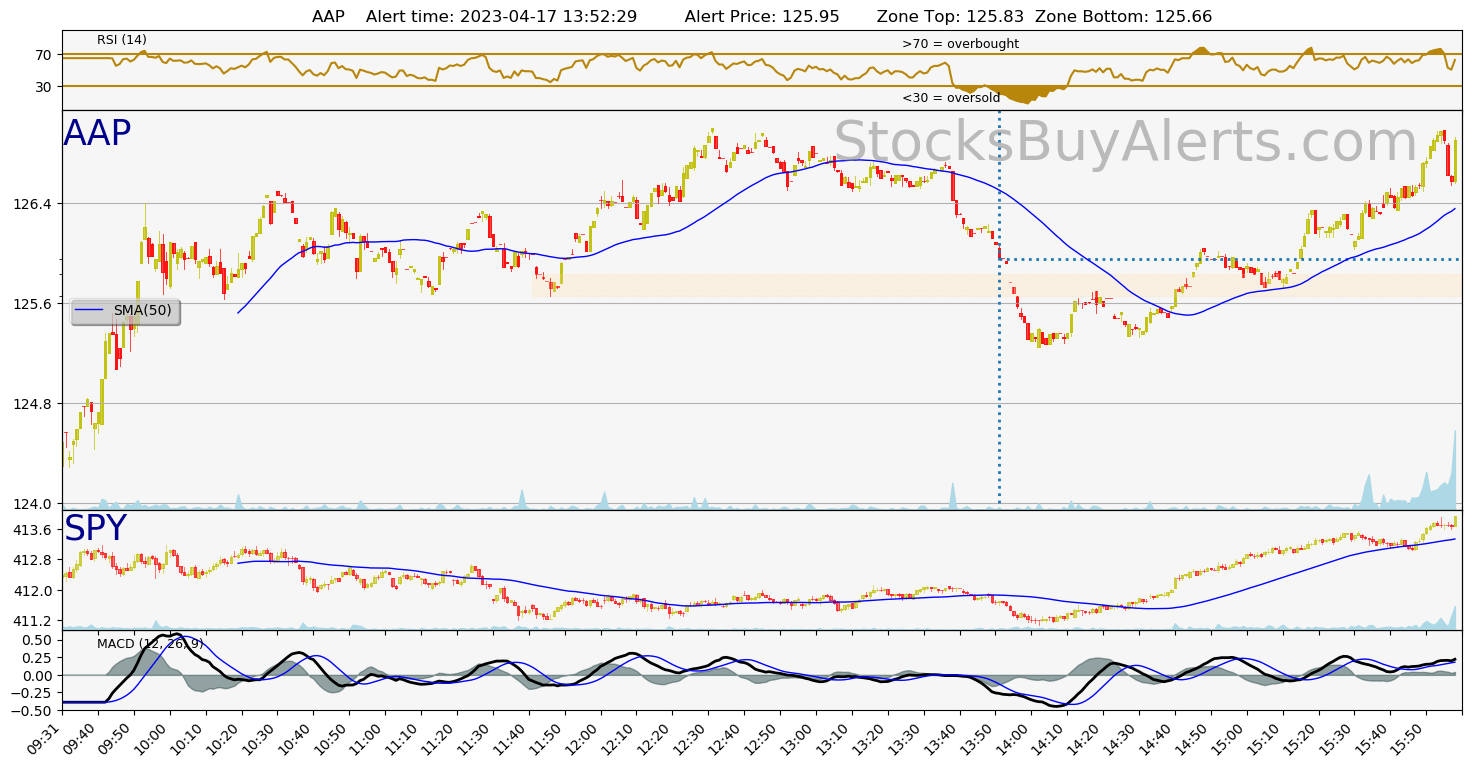Click the '>70 = overbought' annotation

[x=960, y=44]
